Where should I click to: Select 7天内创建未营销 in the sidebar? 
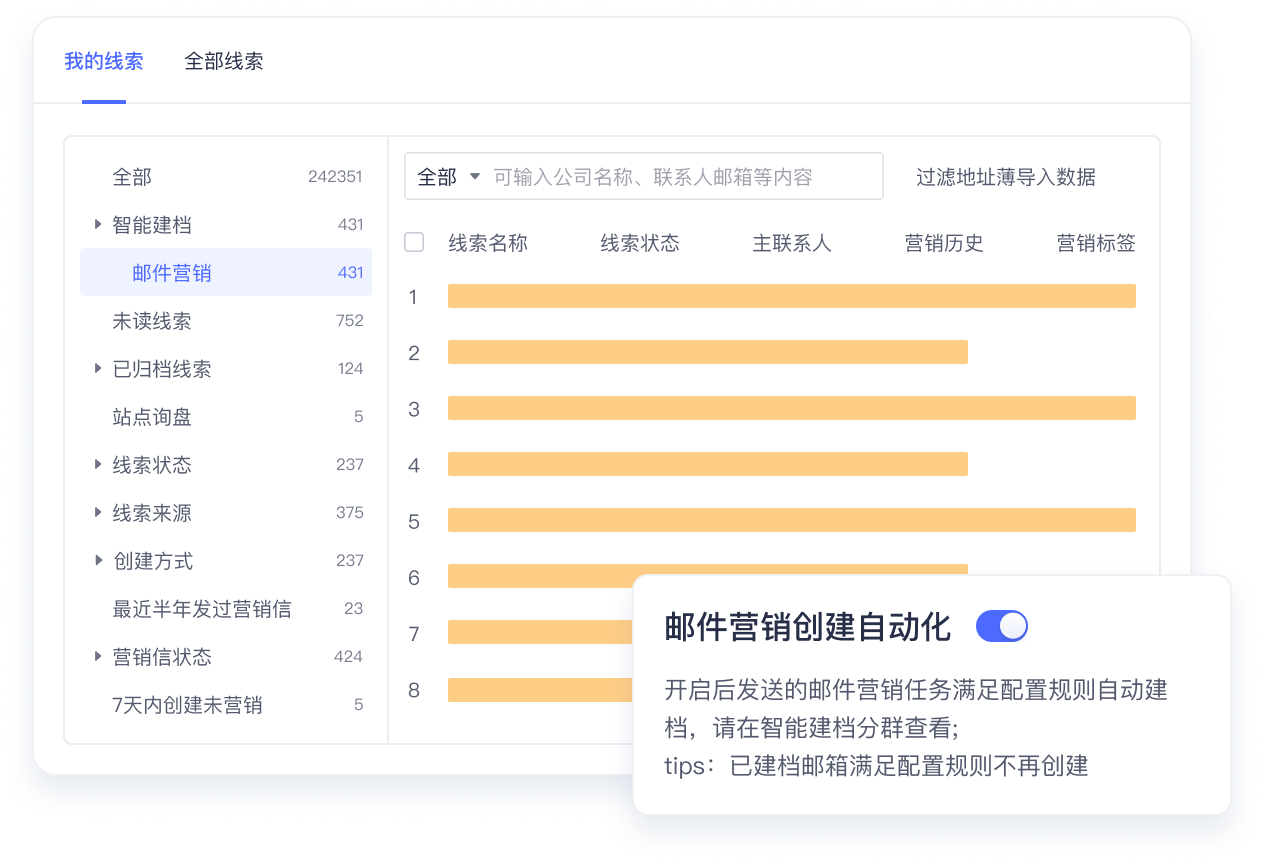(188, 704)
